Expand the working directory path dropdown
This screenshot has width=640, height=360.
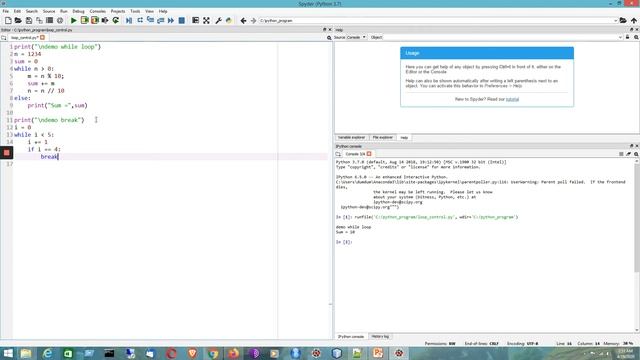615,20
